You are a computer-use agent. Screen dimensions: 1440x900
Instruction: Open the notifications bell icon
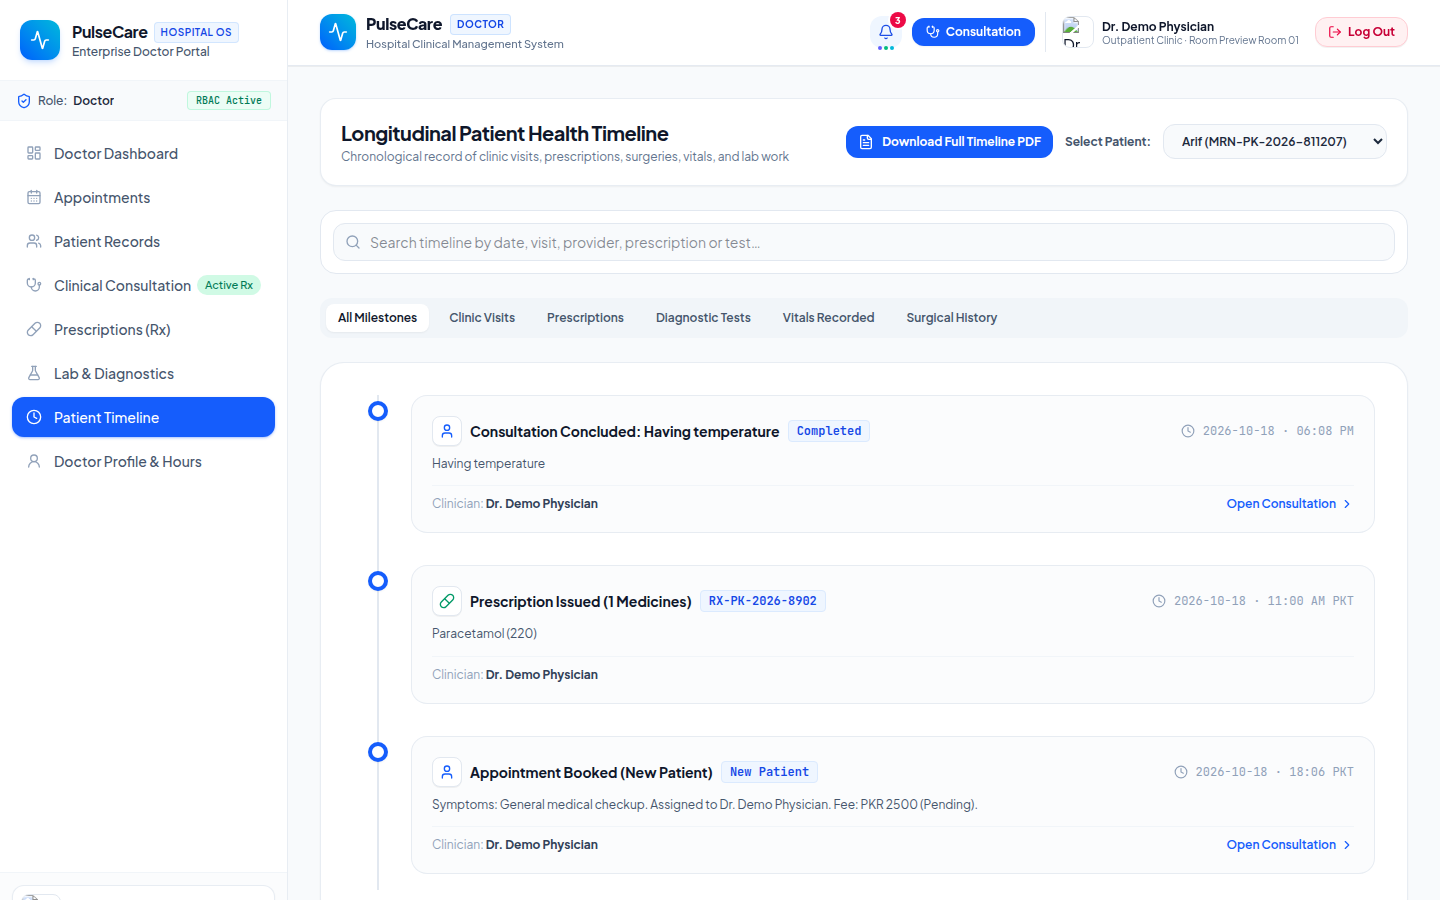(886, 32)
